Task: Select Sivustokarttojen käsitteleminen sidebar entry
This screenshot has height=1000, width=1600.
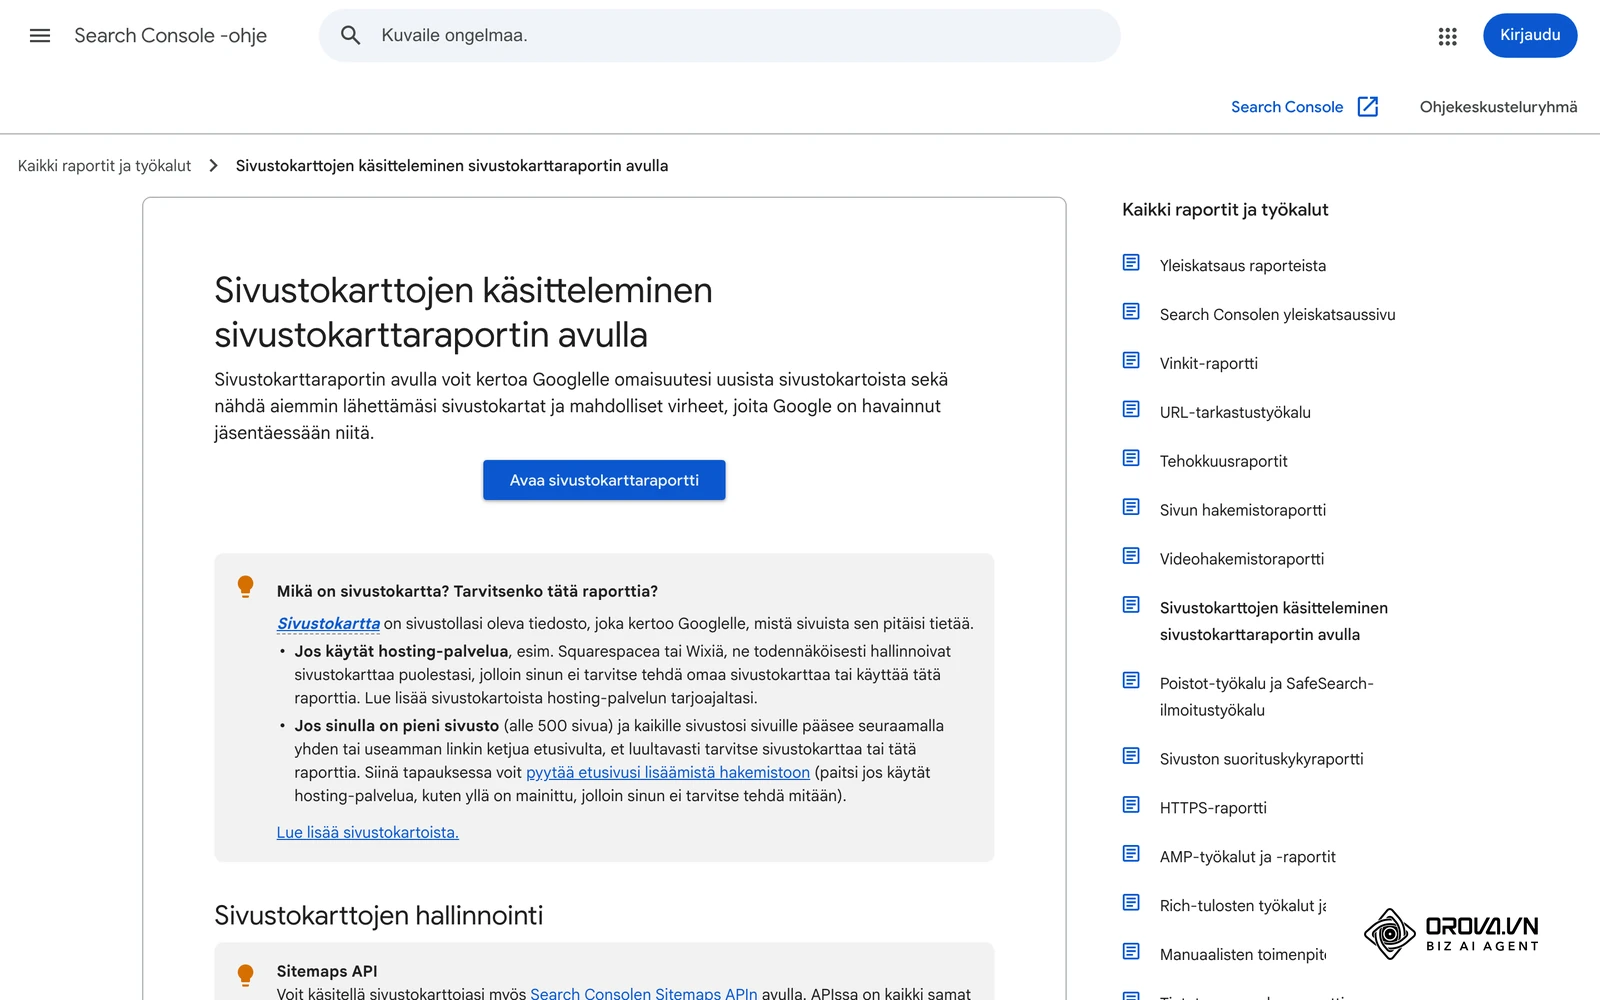Action: click(x=1274, y=622)
